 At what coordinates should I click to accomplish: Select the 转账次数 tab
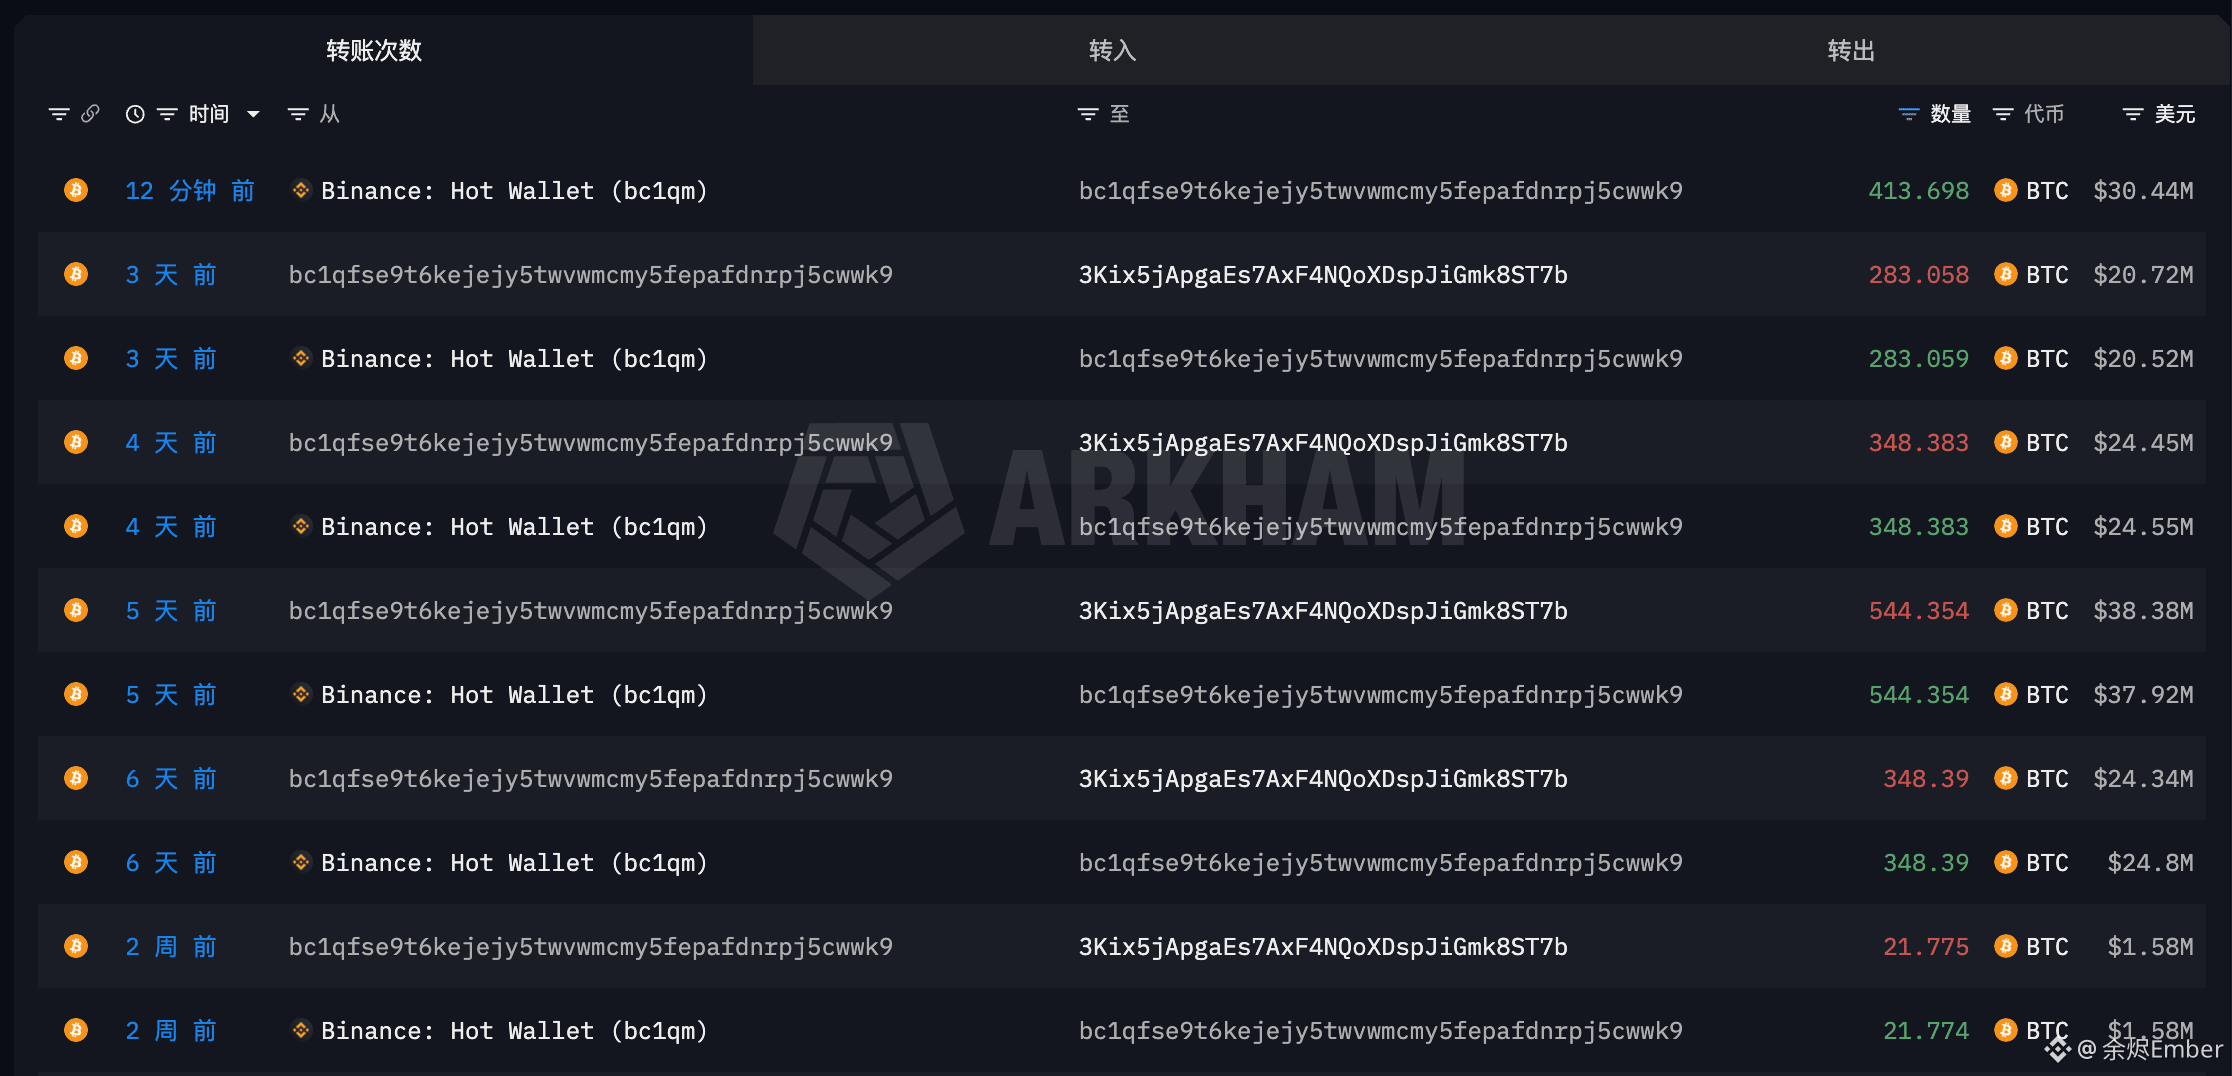point(374,50)
